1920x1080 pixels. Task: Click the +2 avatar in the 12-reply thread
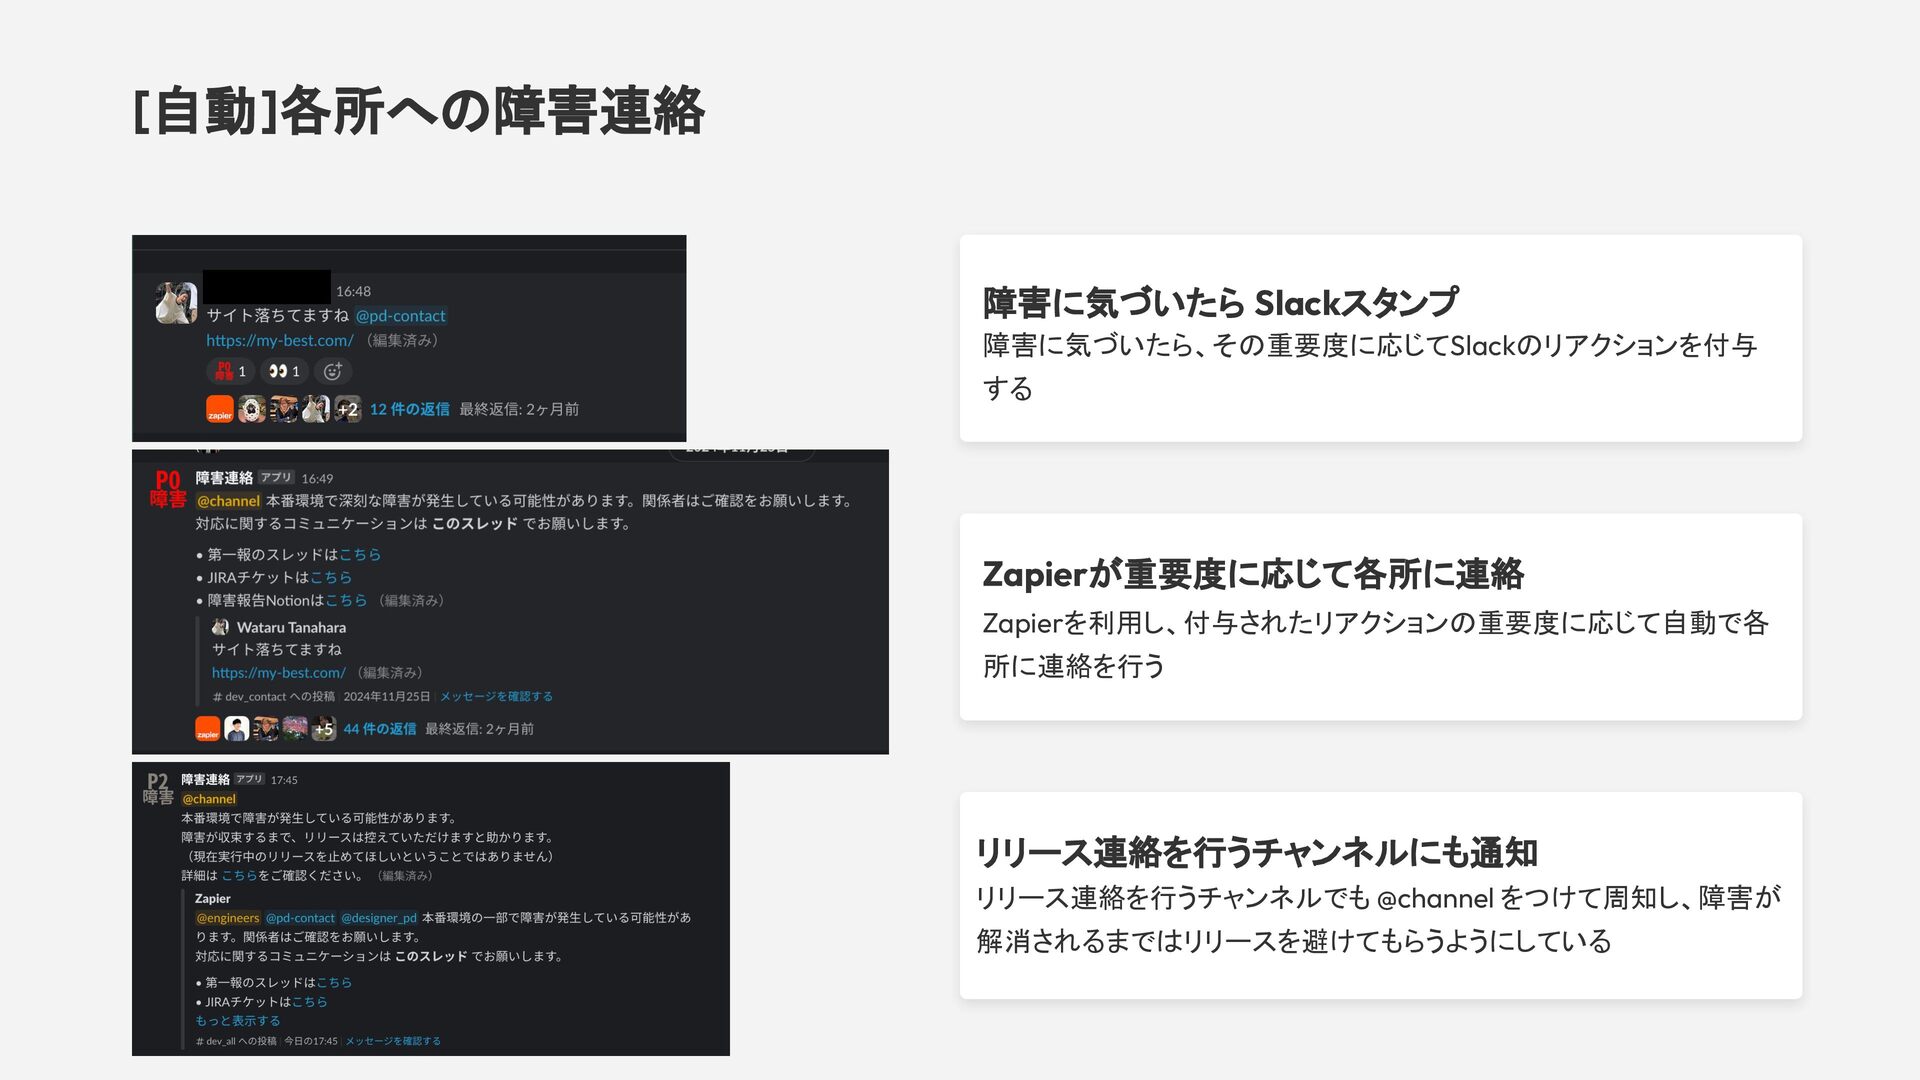(x=347, y=409)
